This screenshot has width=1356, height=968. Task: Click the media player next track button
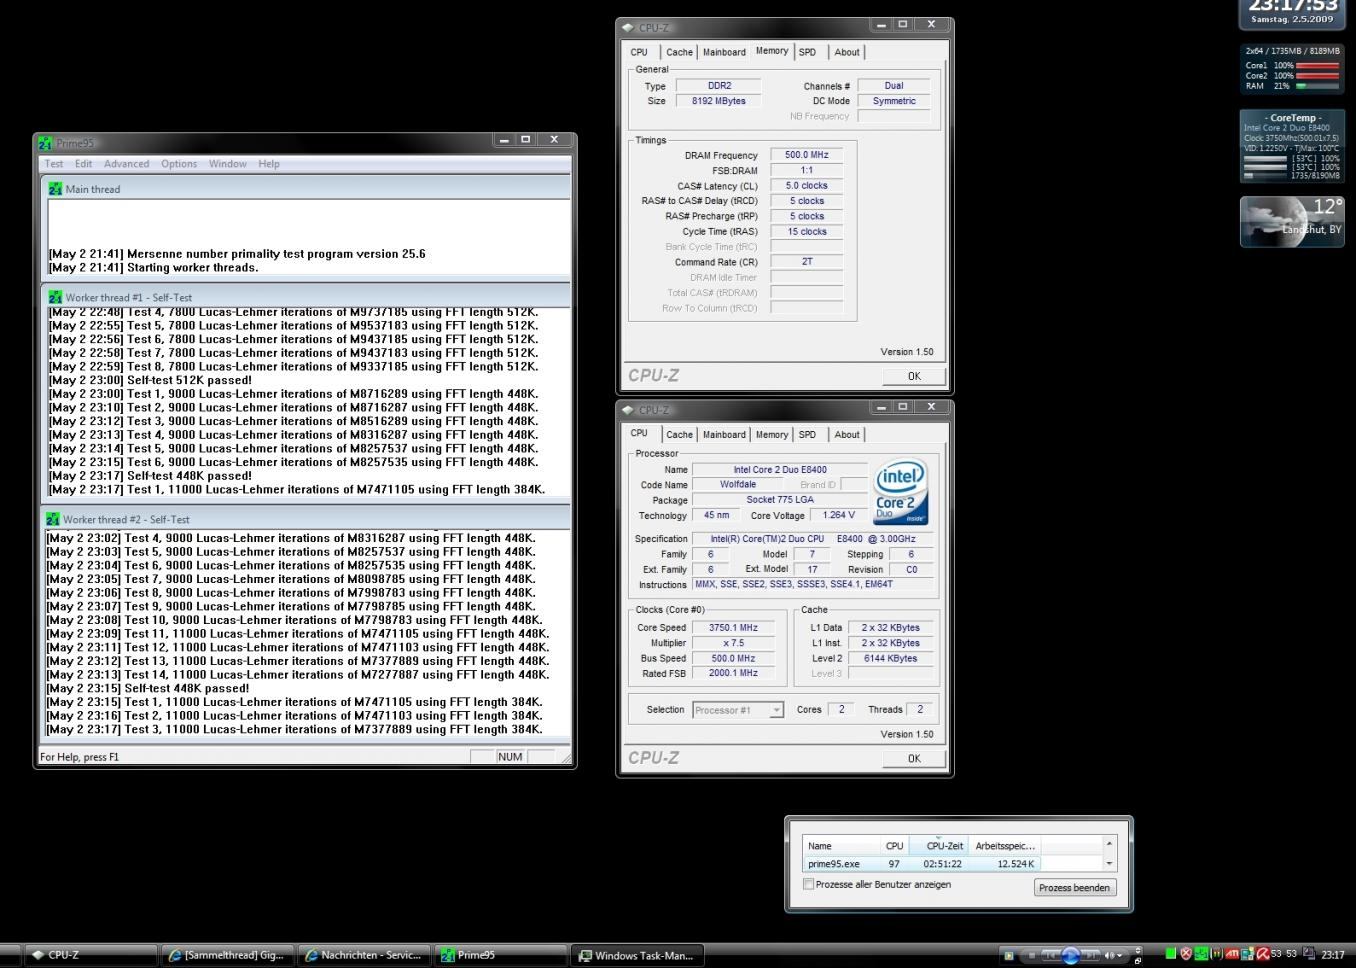point(1090,956)
